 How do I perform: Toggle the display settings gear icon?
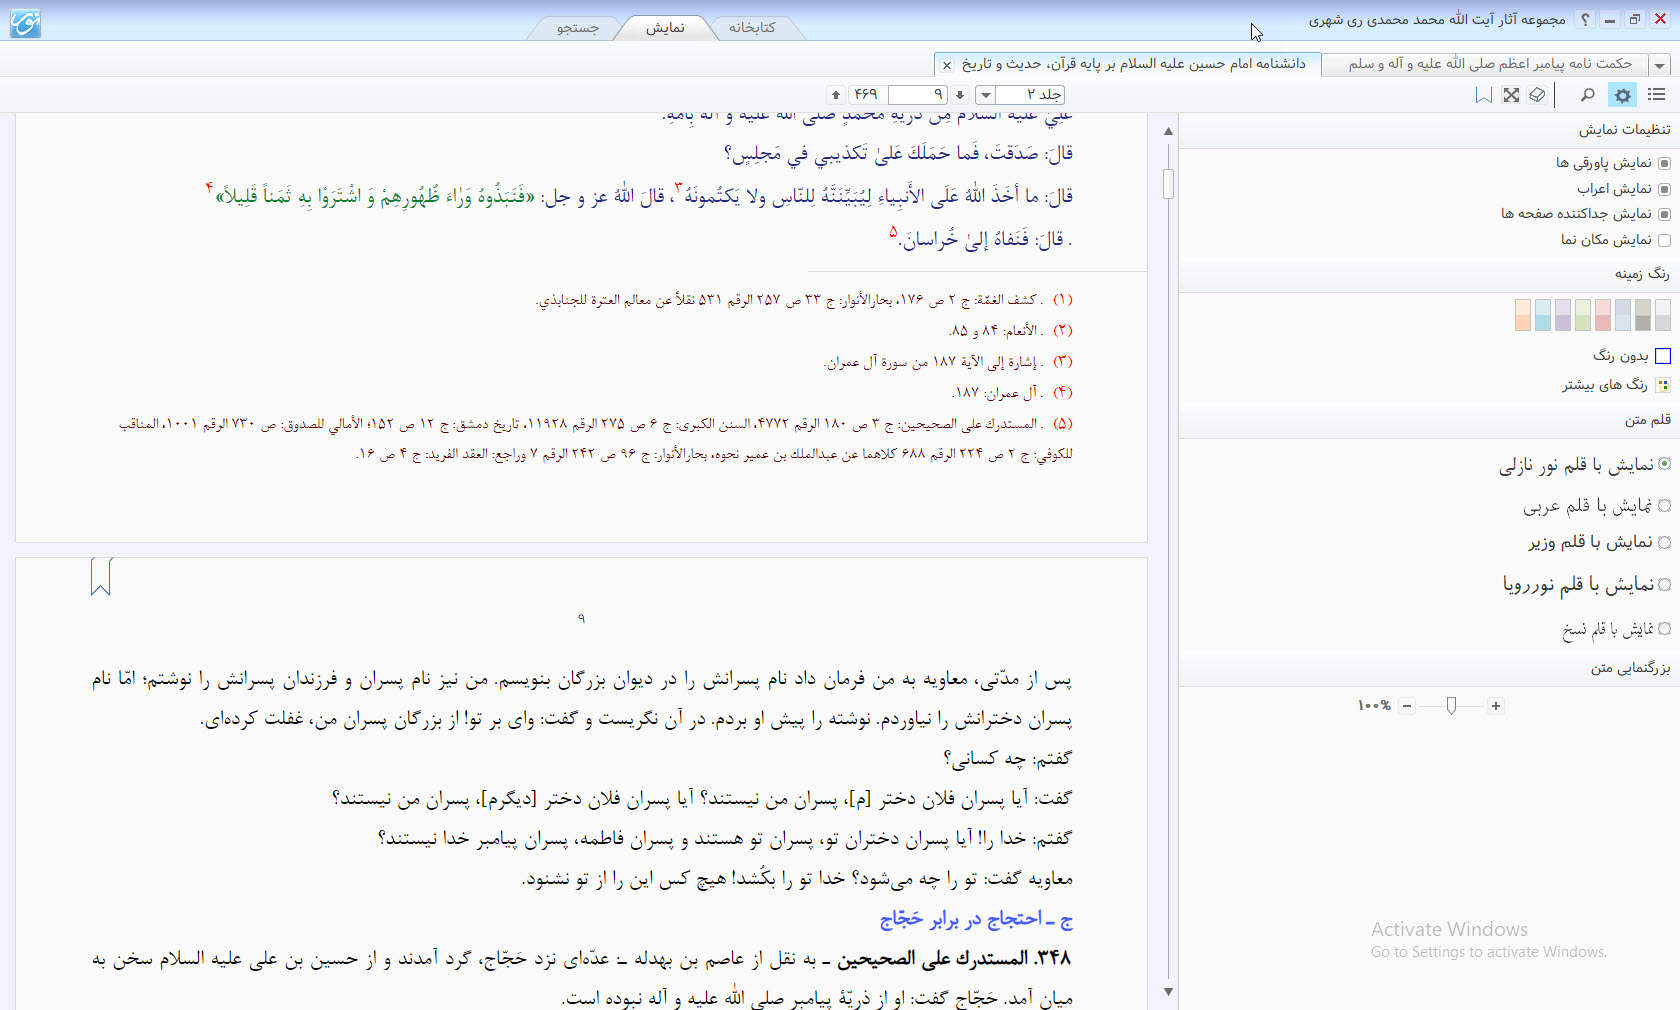tap(1622, 95)
